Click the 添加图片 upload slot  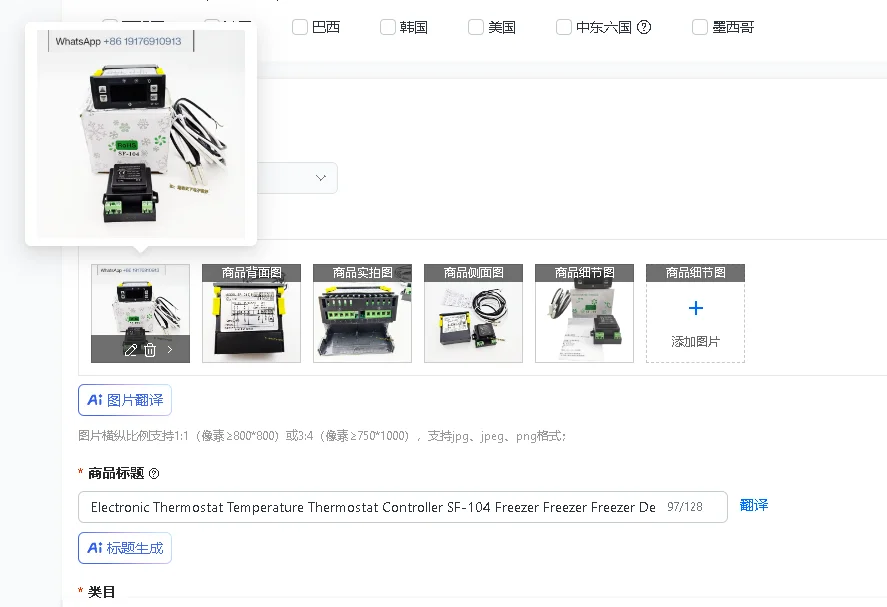pos(695,313)
